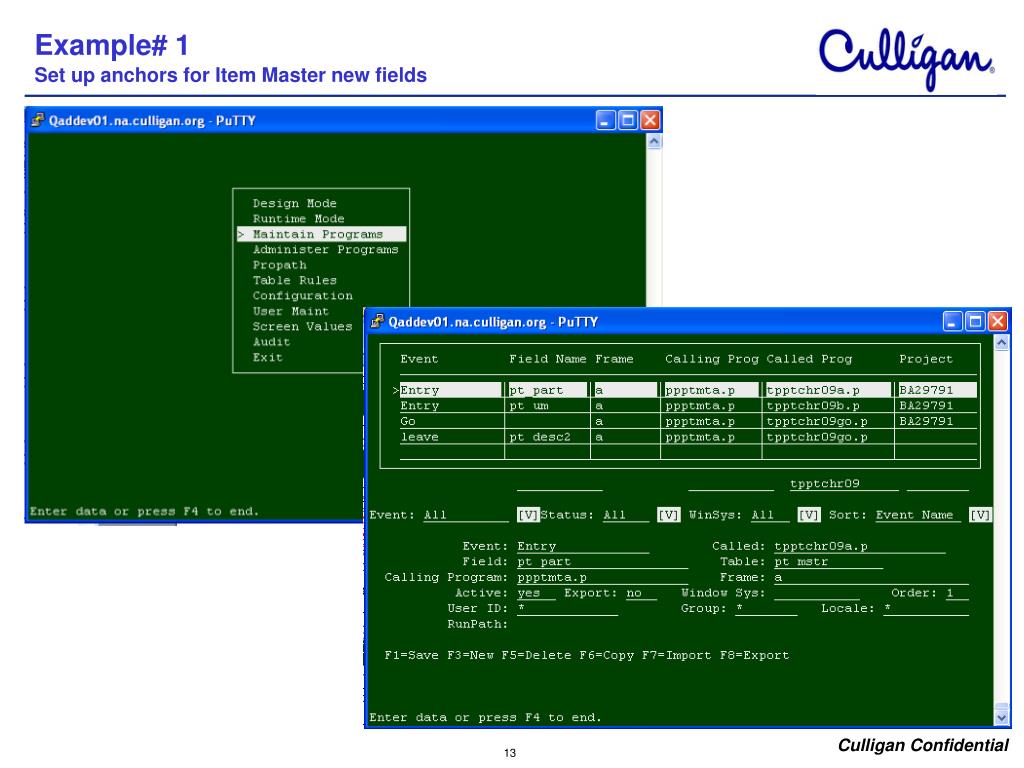Close the front PuTTY window
The width and height of the screenshot is (1024, 768).
click(997, 321)
